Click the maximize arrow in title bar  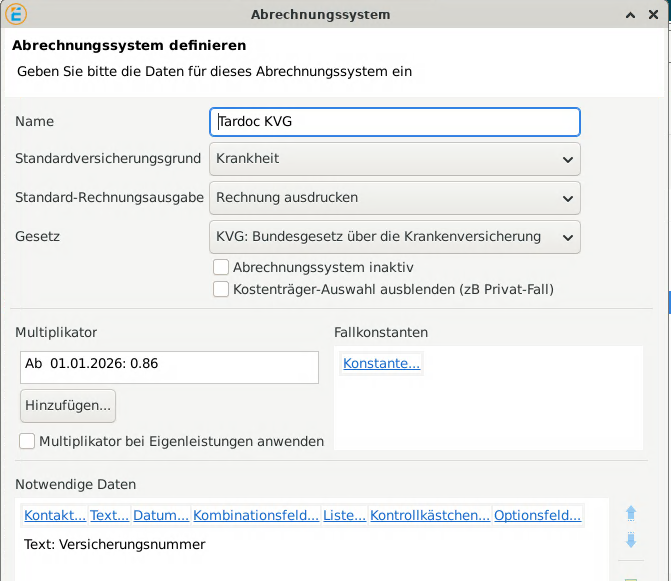coord(630,15)
